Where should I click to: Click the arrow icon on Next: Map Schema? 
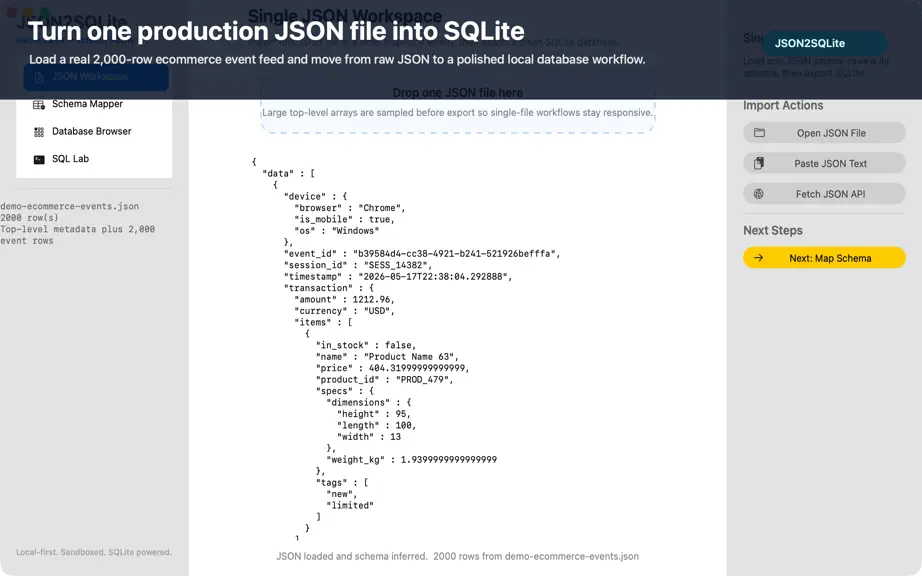759,257
